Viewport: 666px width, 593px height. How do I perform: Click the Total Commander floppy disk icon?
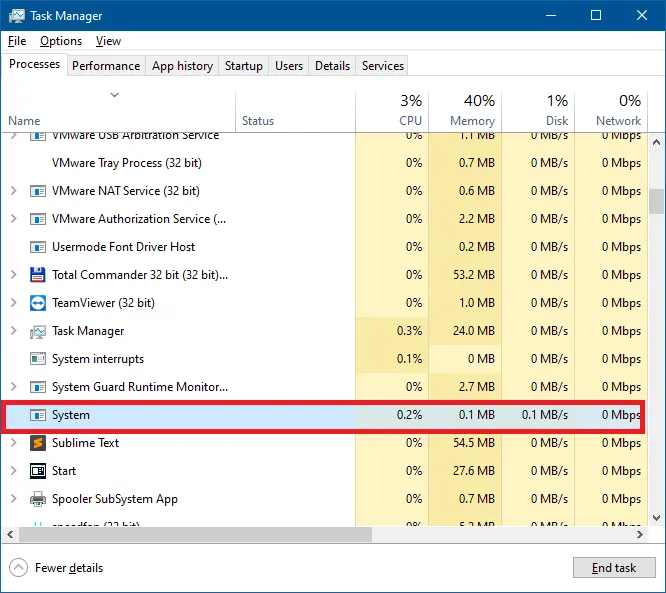pyautogui.click(x=38, y=275)
